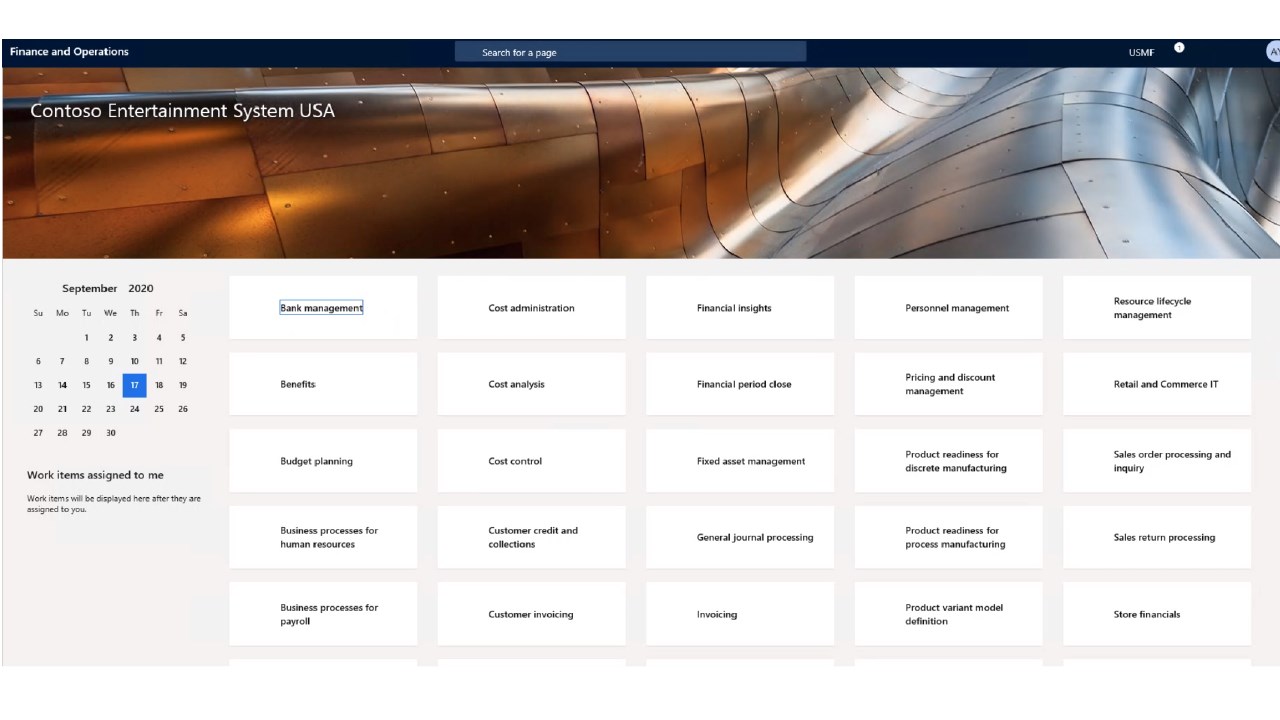Open the Budget planning workspace tile
The image size is (1280, 720).
coord(323,461)
